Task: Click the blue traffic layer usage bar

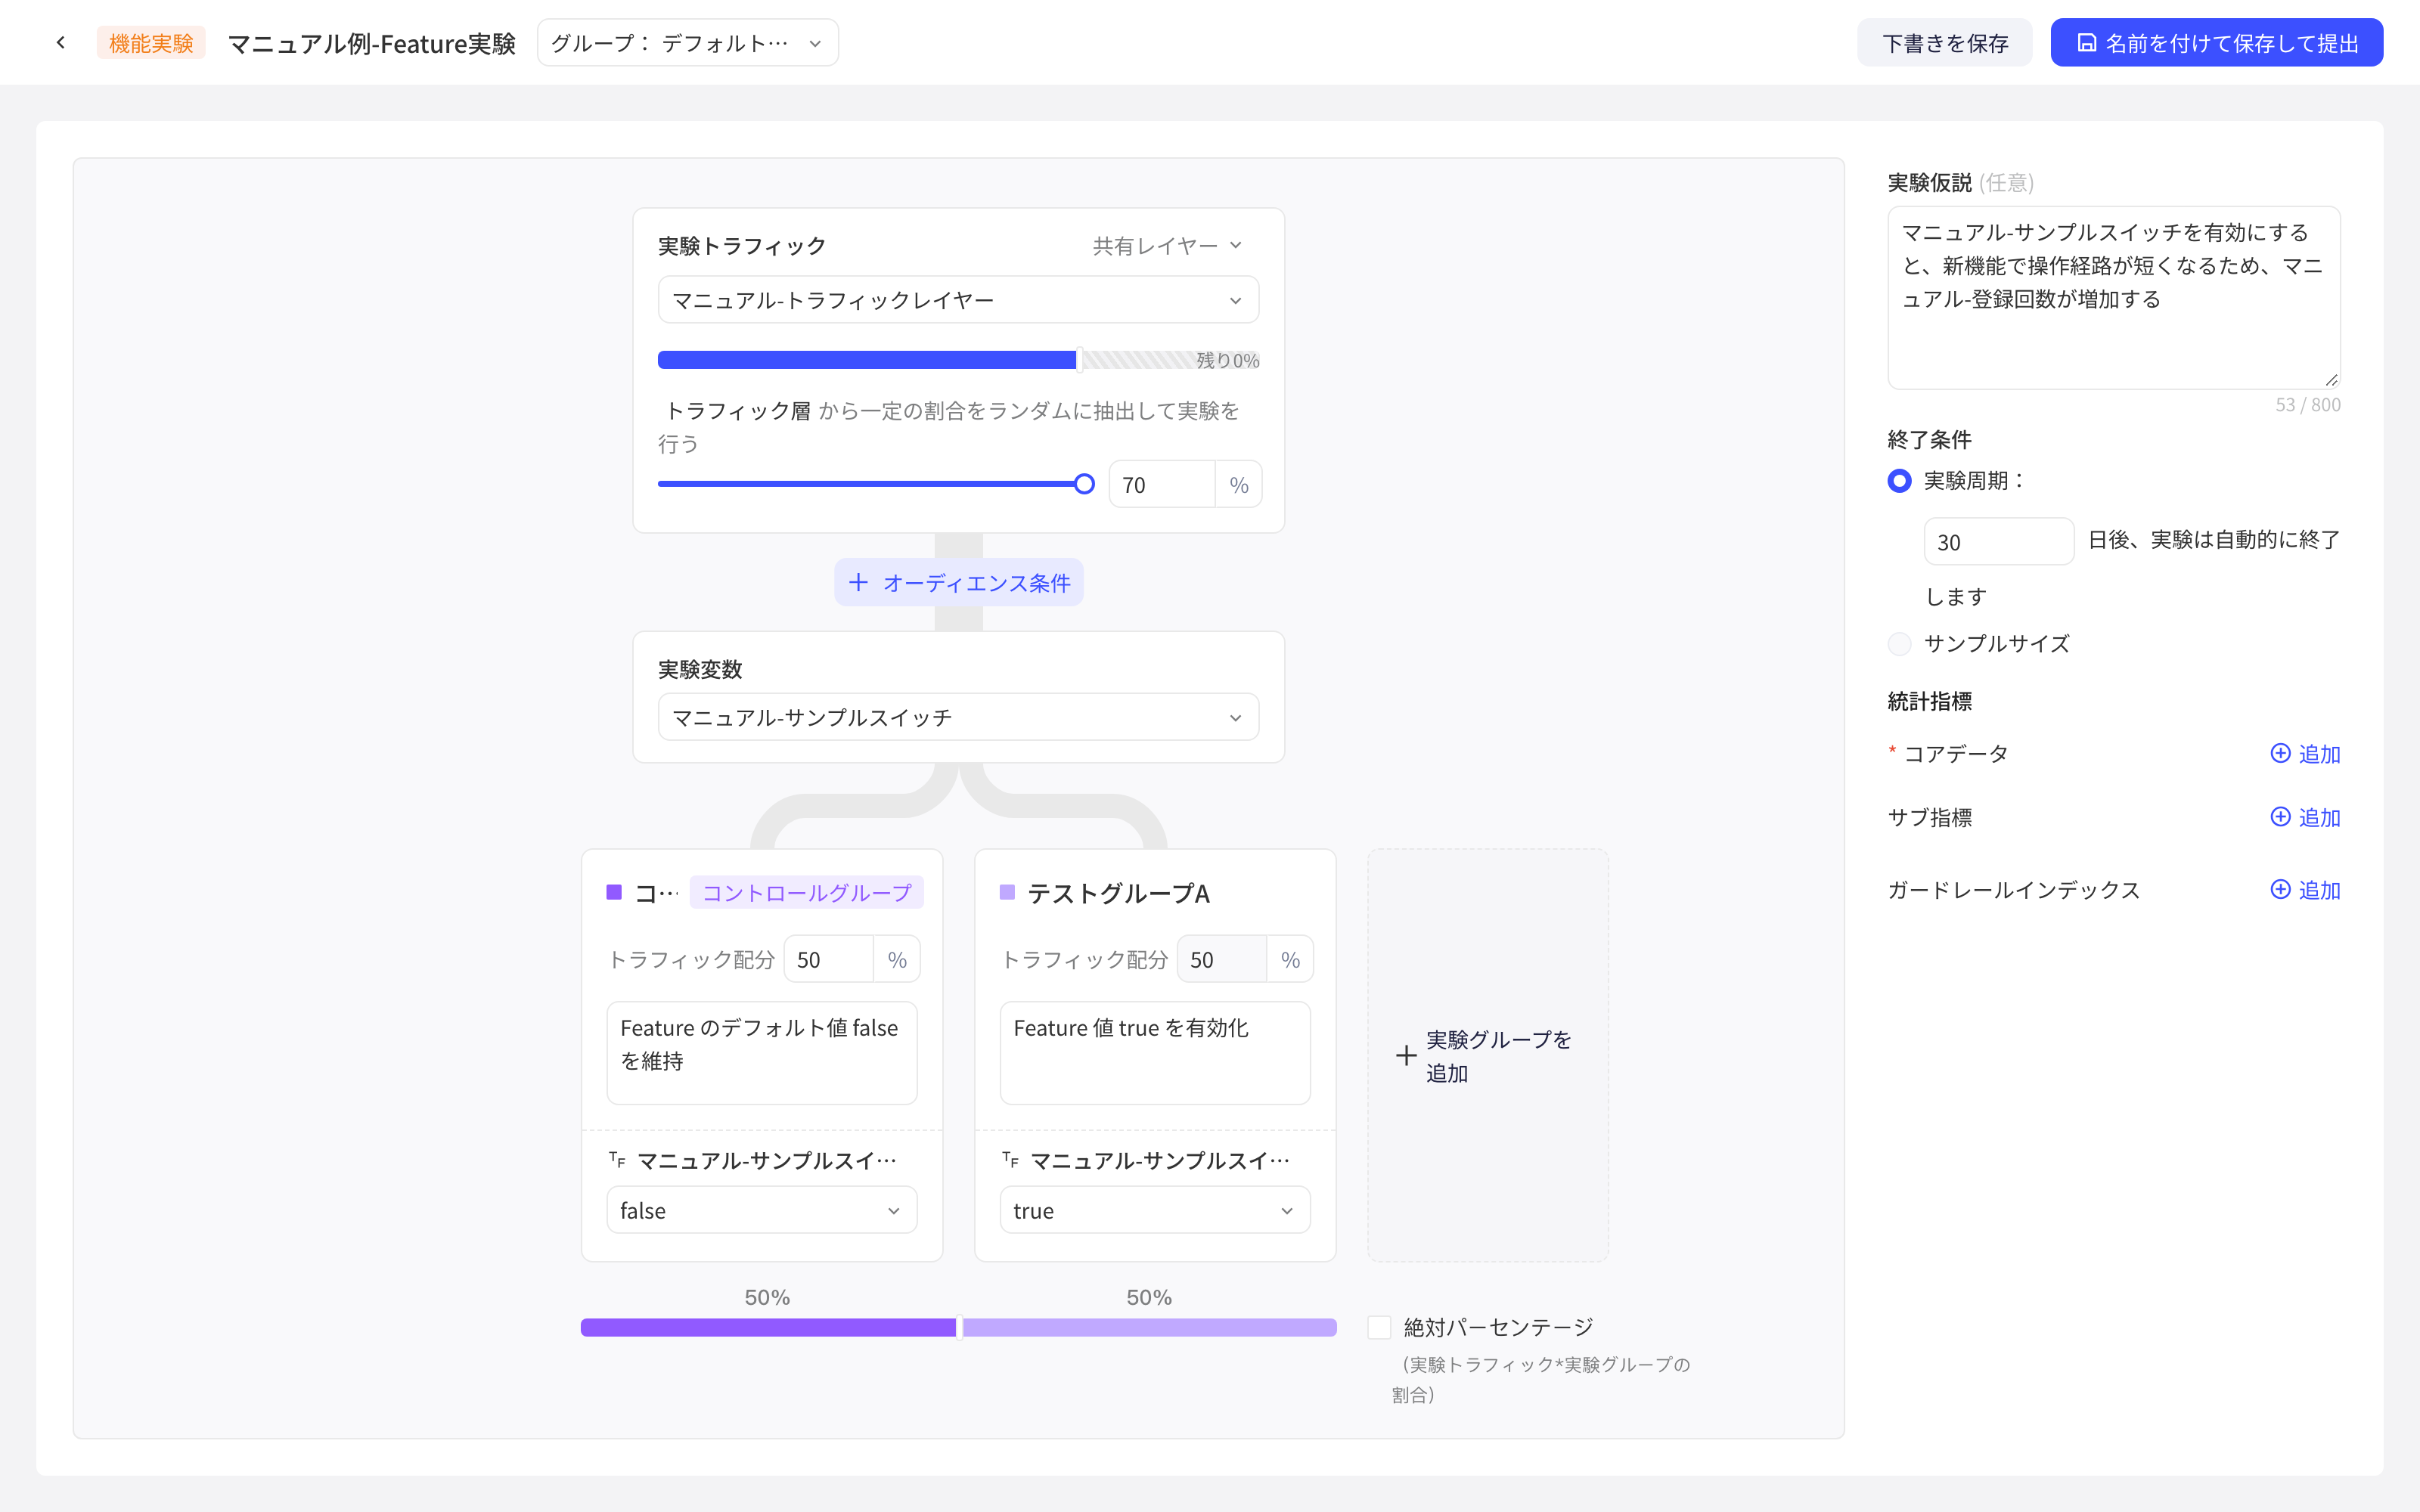Action: coord(867,360)
